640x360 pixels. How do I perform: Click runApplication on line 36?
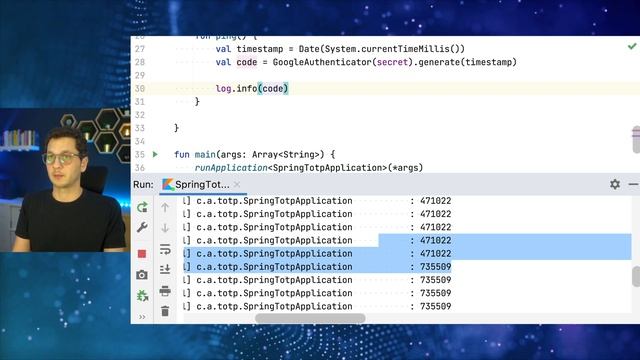231,168
